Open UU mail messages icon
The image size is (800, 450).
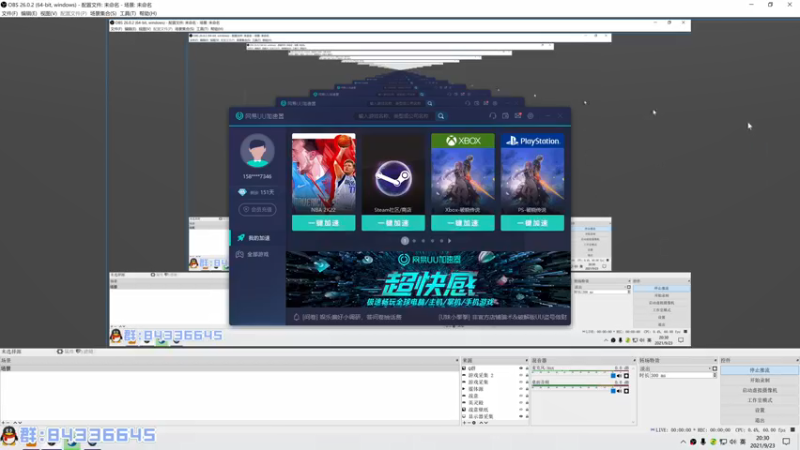(x=518, y=116)
